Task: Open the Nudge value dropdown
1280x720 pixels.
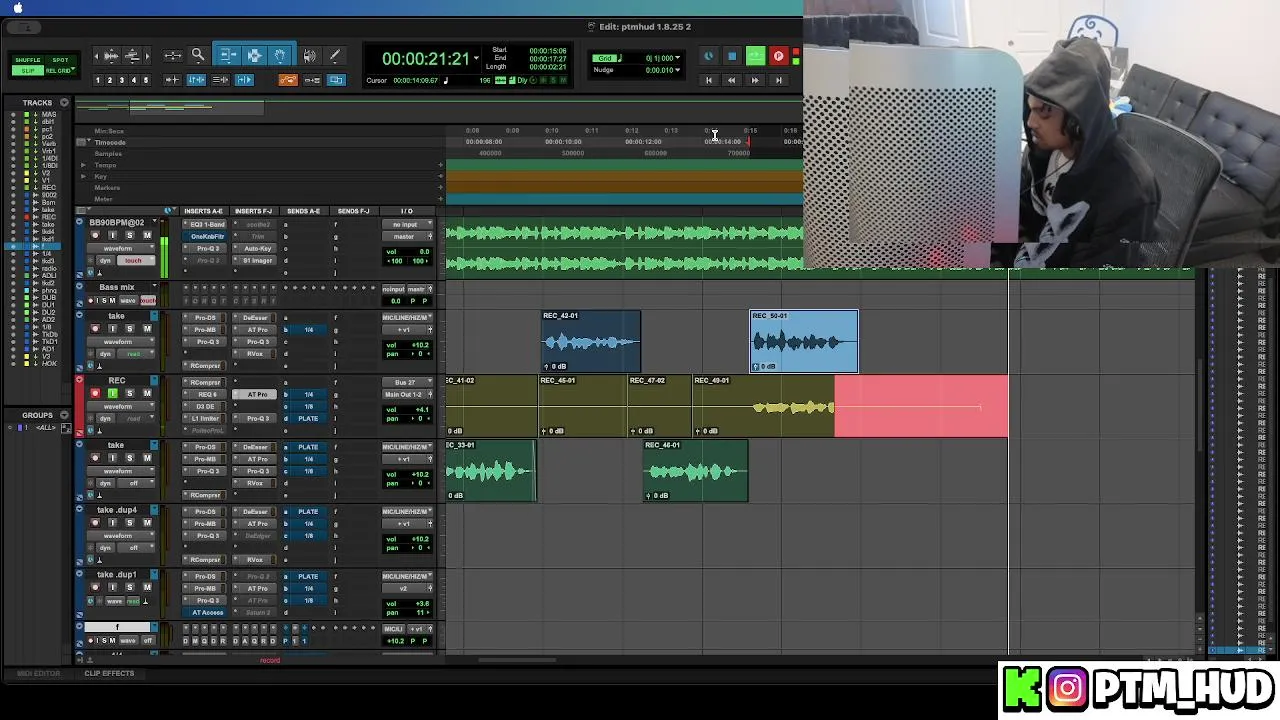Action: [678, 70]
